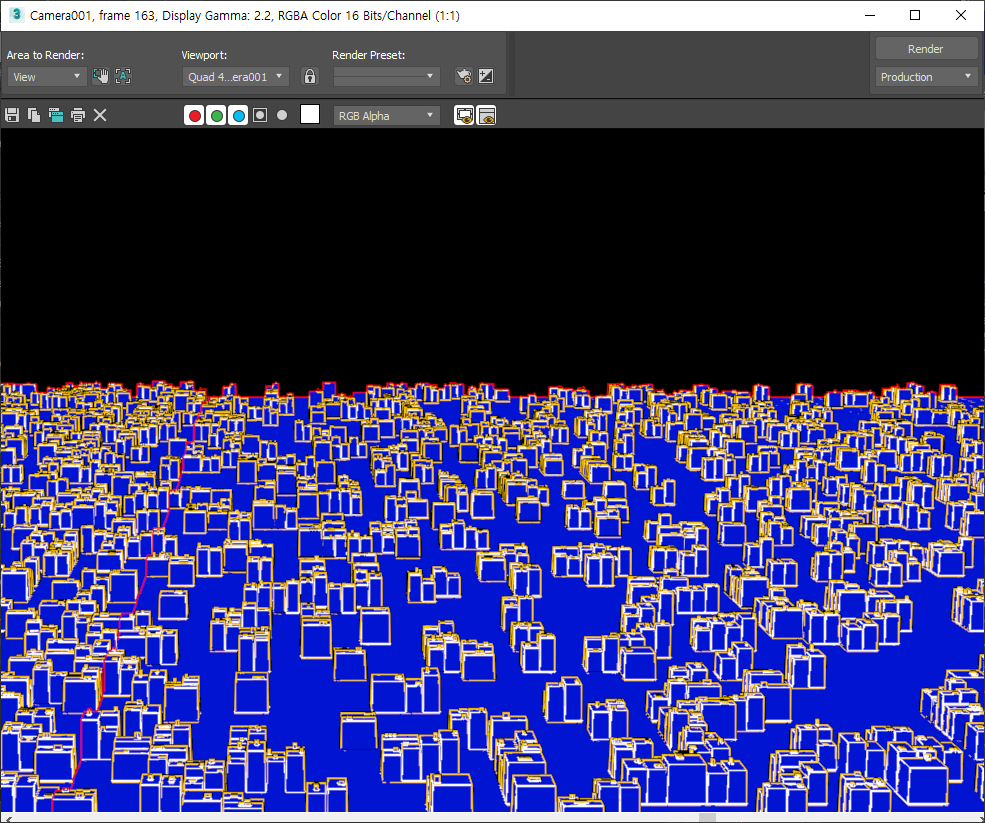Maximize the rendered frame window
The height and width of the screenshot is (823, 985).
[x=915, y=15]
